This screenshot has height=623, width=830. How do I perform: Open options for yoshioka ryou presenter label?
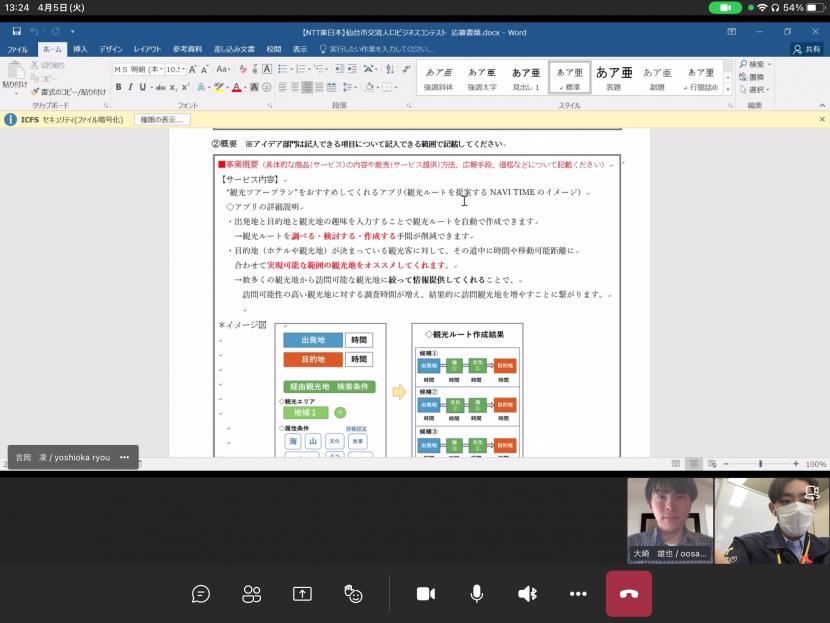click(x=124, y=457)
